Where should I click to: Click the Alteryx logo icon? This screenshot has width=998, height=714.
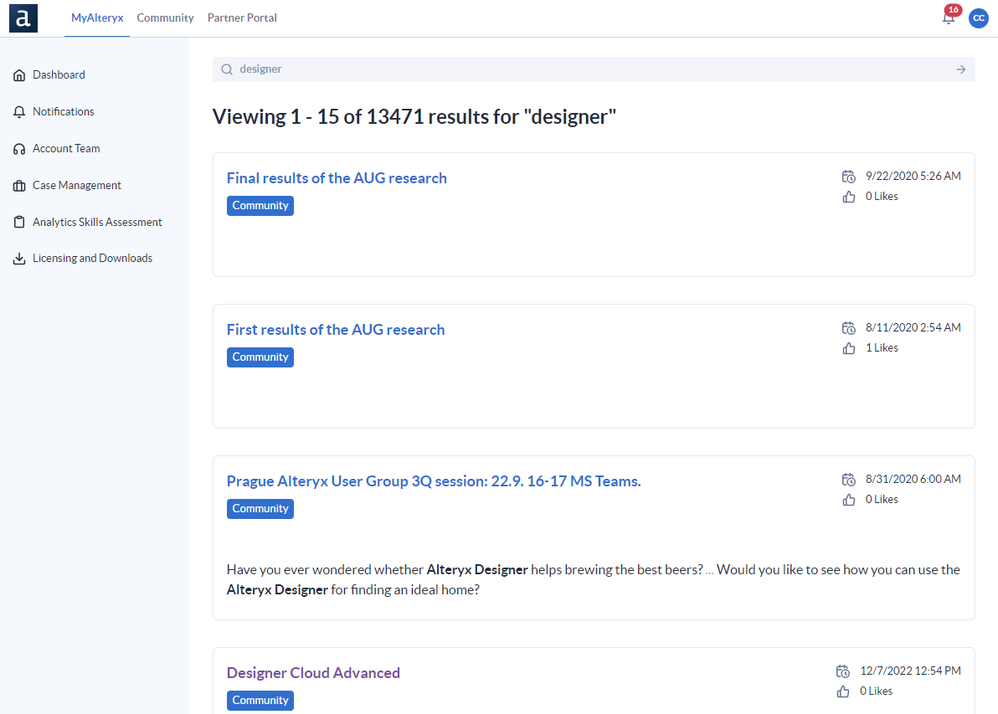pyautogui.click(x=23, y=18)
